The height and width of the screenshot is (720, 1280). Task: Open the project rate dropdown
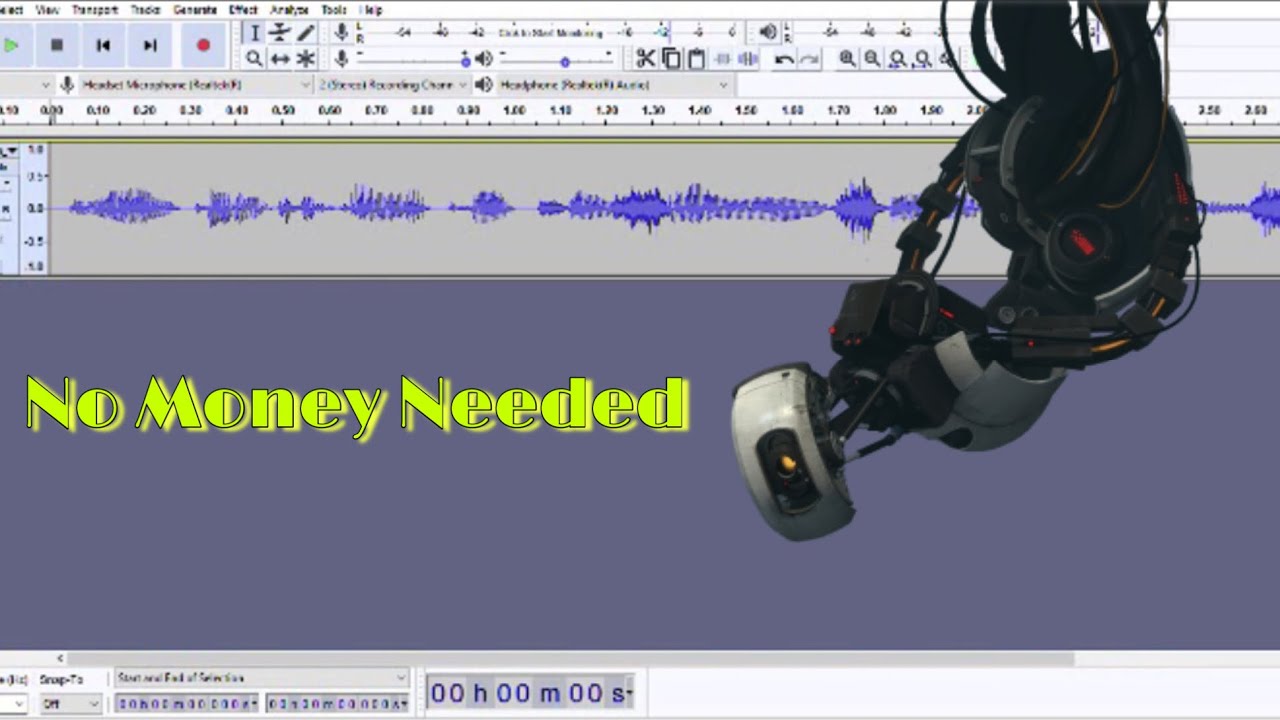(x=19, y=704)
